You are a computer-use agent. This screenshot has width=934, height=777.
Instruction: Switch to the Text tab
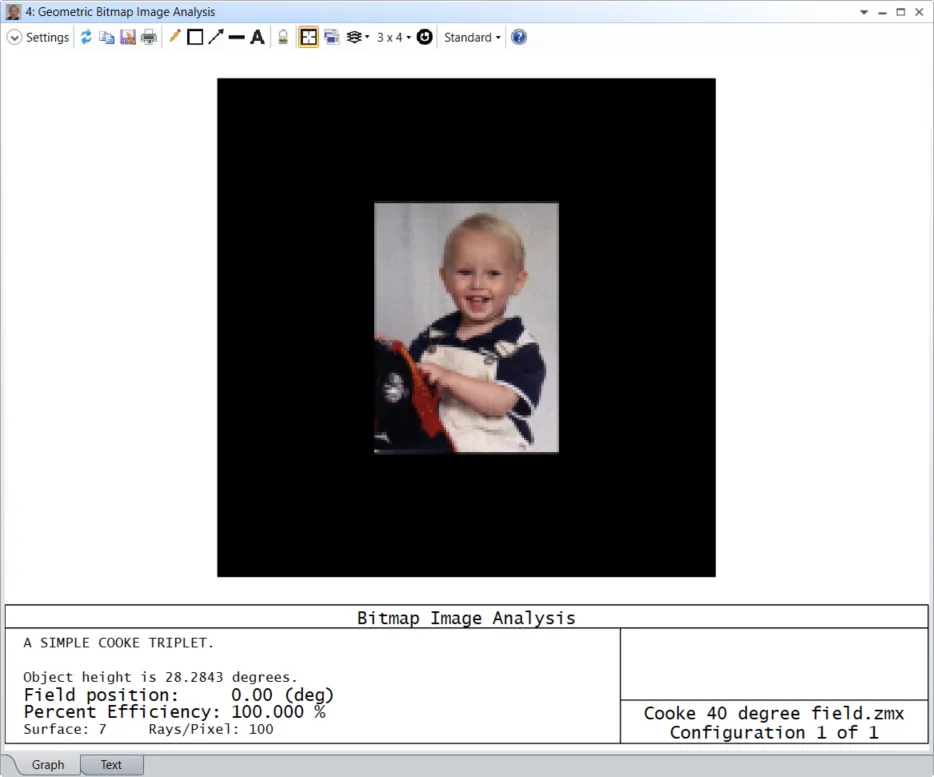pyautogui.click(x=111, y=765)
